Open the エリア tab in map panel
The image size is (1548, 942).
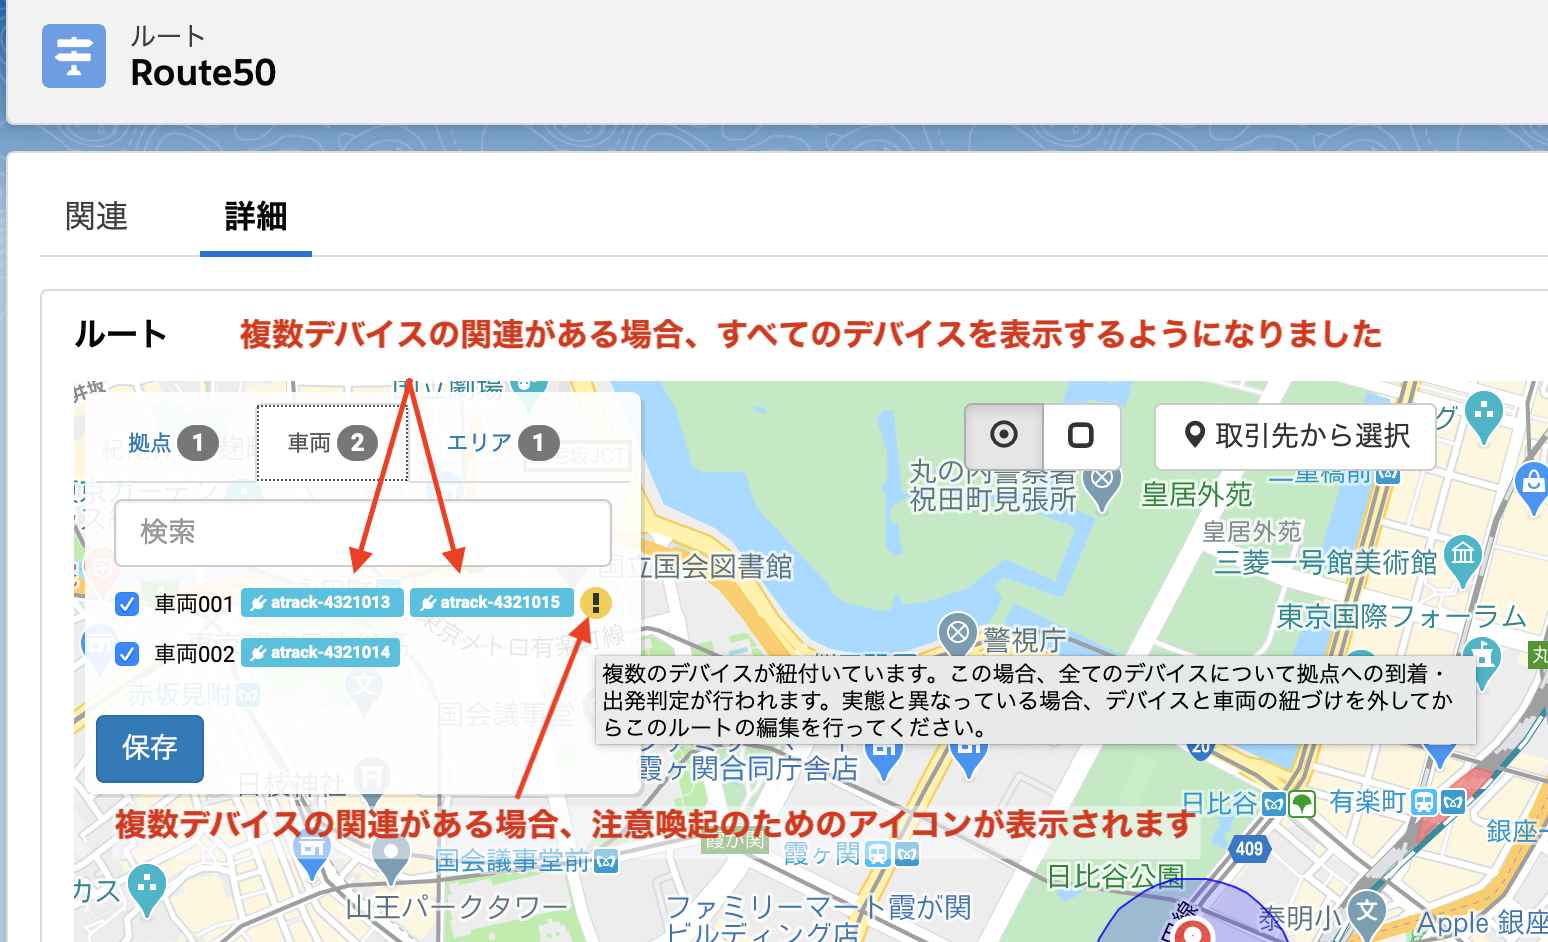point(502,443)
